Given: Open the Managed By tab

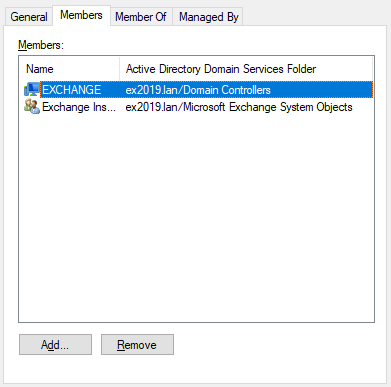Looking at the screenshot, I should click(x=208, y=17).
